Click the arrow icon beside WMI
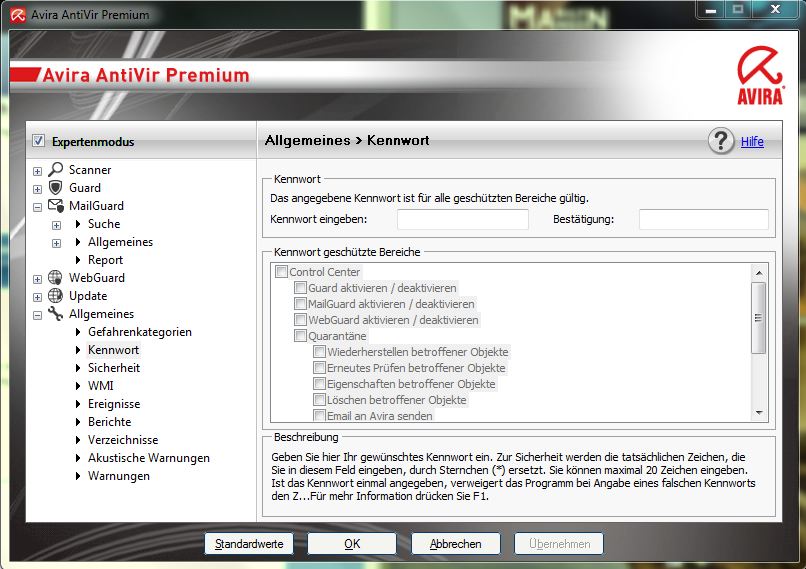The height and width of the screenshot is (569, 806). click(x=78, y=386)
